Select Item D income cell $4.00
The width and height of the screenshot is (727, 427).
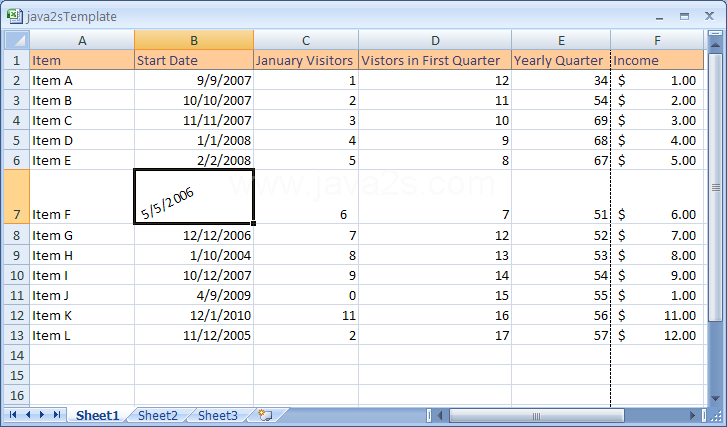657,140
